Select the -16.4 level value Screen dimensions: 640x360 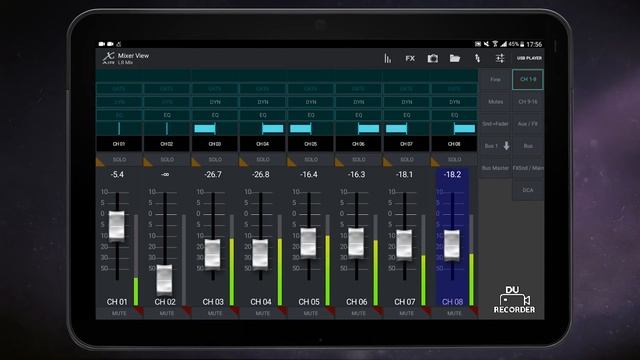coord(309,175)
